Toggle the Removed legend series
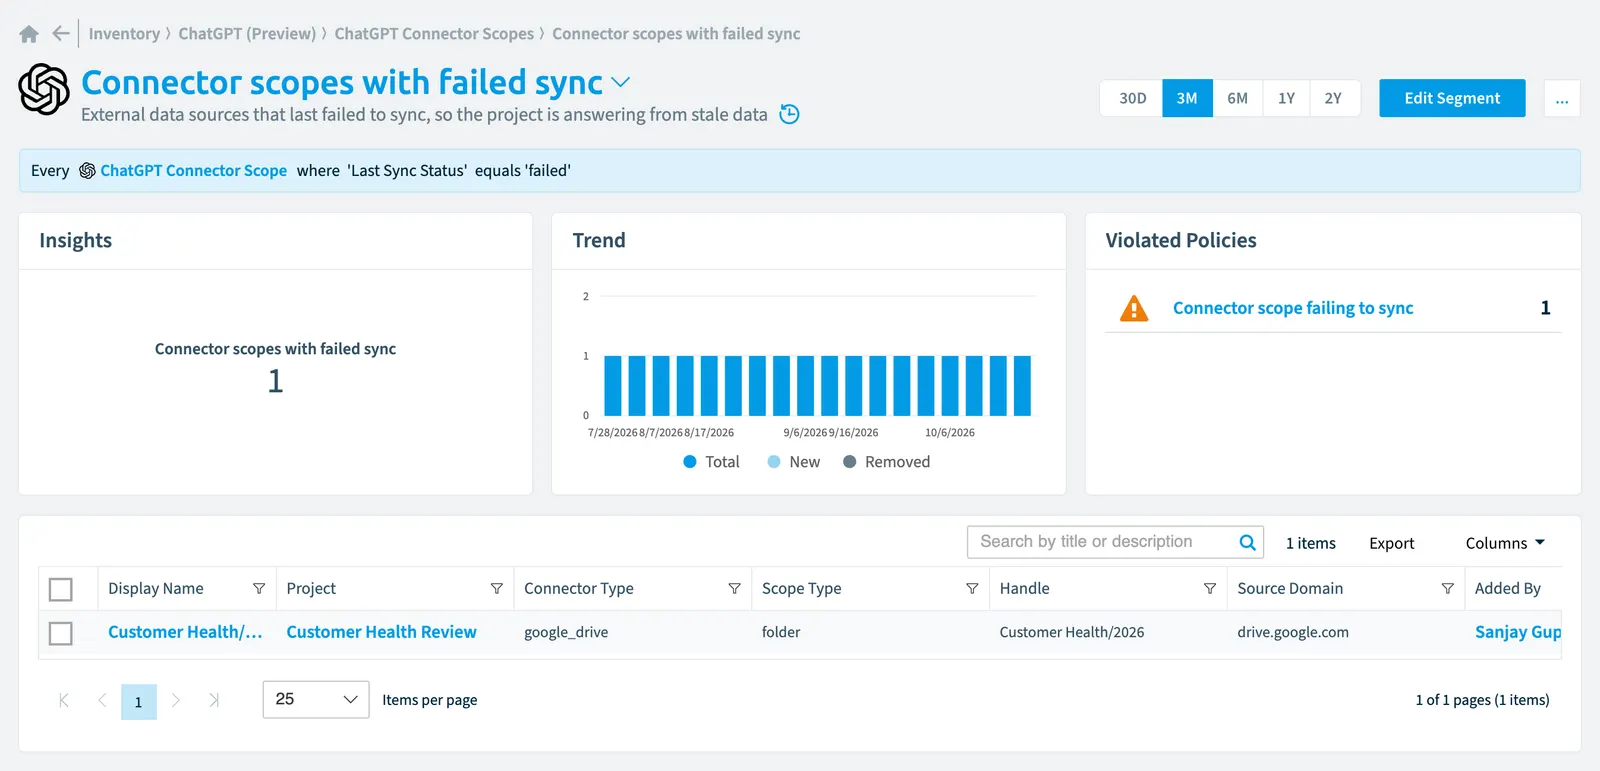Screen dimensions: 1600x771 [887, 462]
